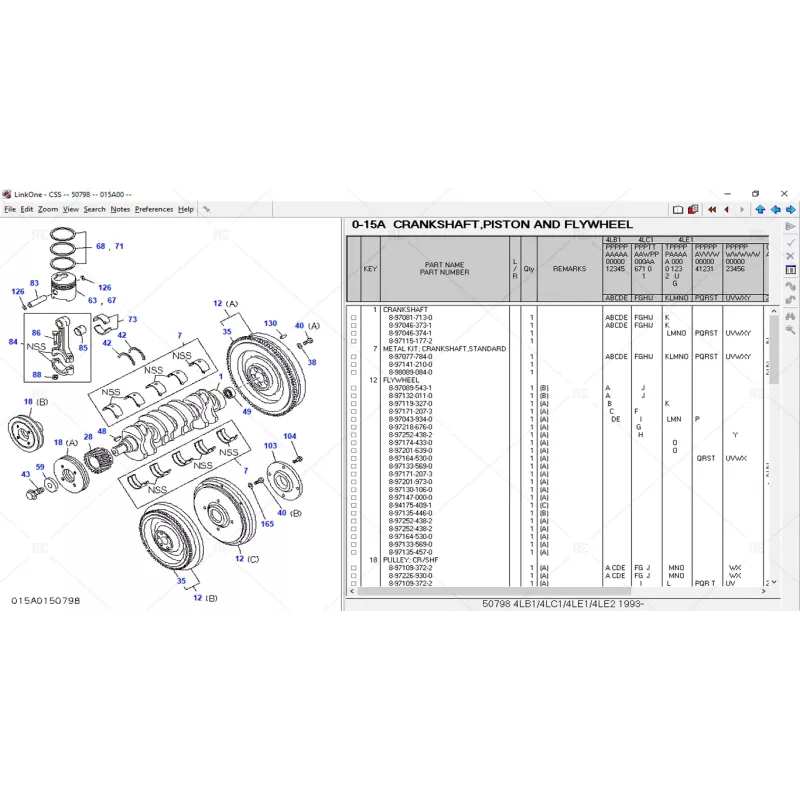
Task: Click the binoculars search icon in sidebar
Action: (790, 315)
